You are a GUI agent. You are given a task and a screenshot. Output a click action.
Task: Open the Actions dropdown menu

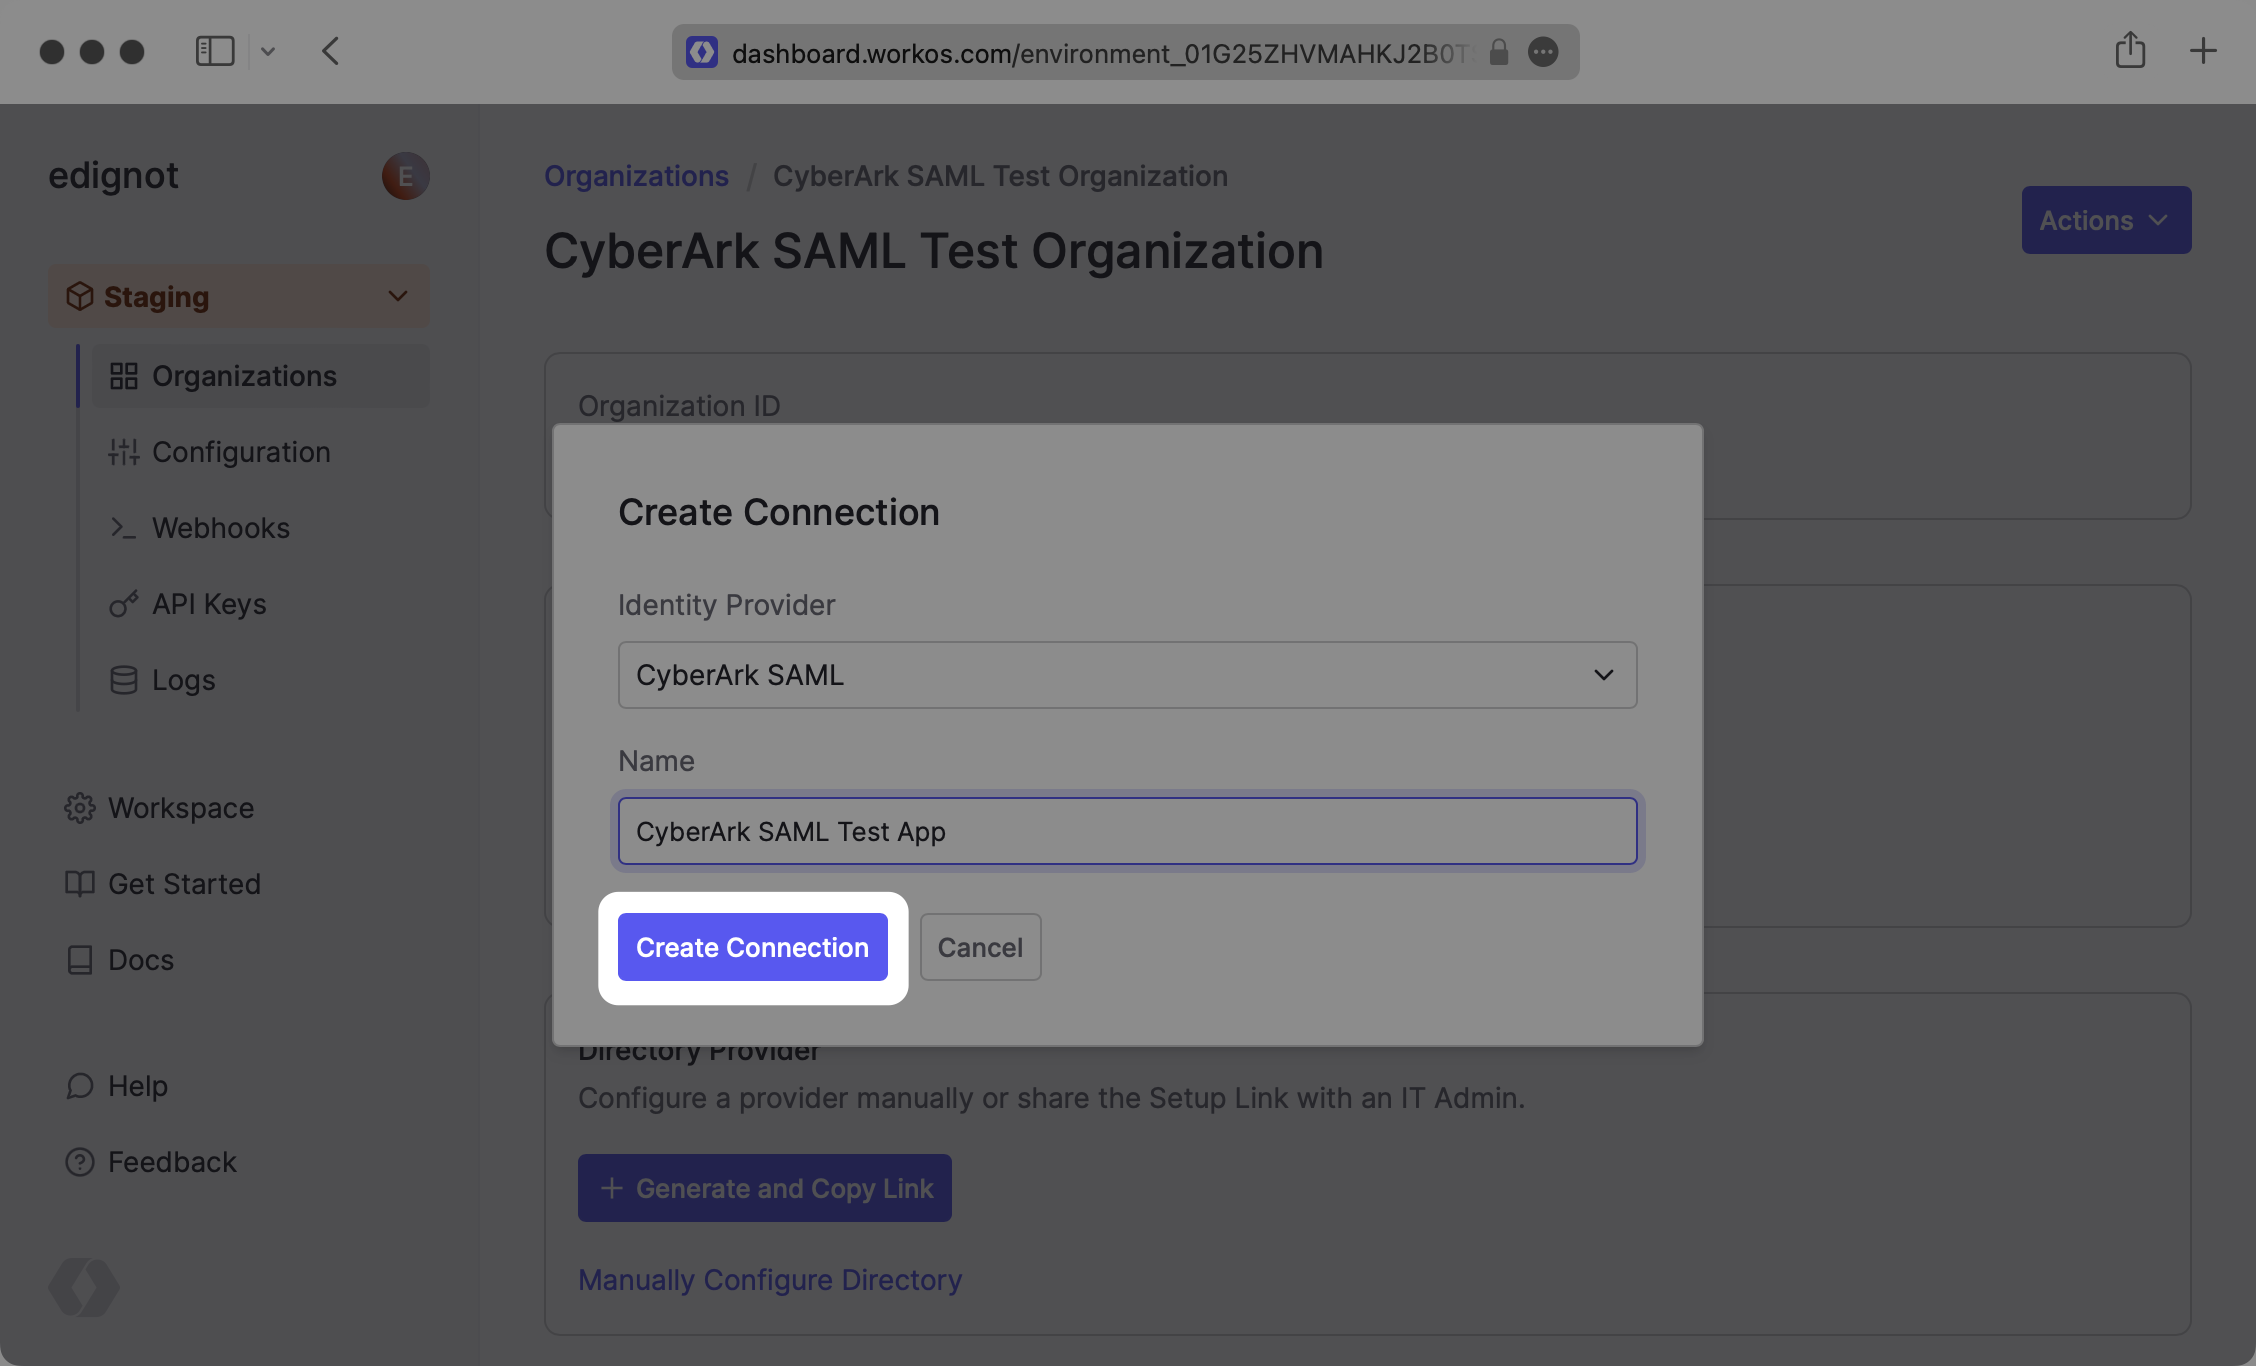[2105, 220]
